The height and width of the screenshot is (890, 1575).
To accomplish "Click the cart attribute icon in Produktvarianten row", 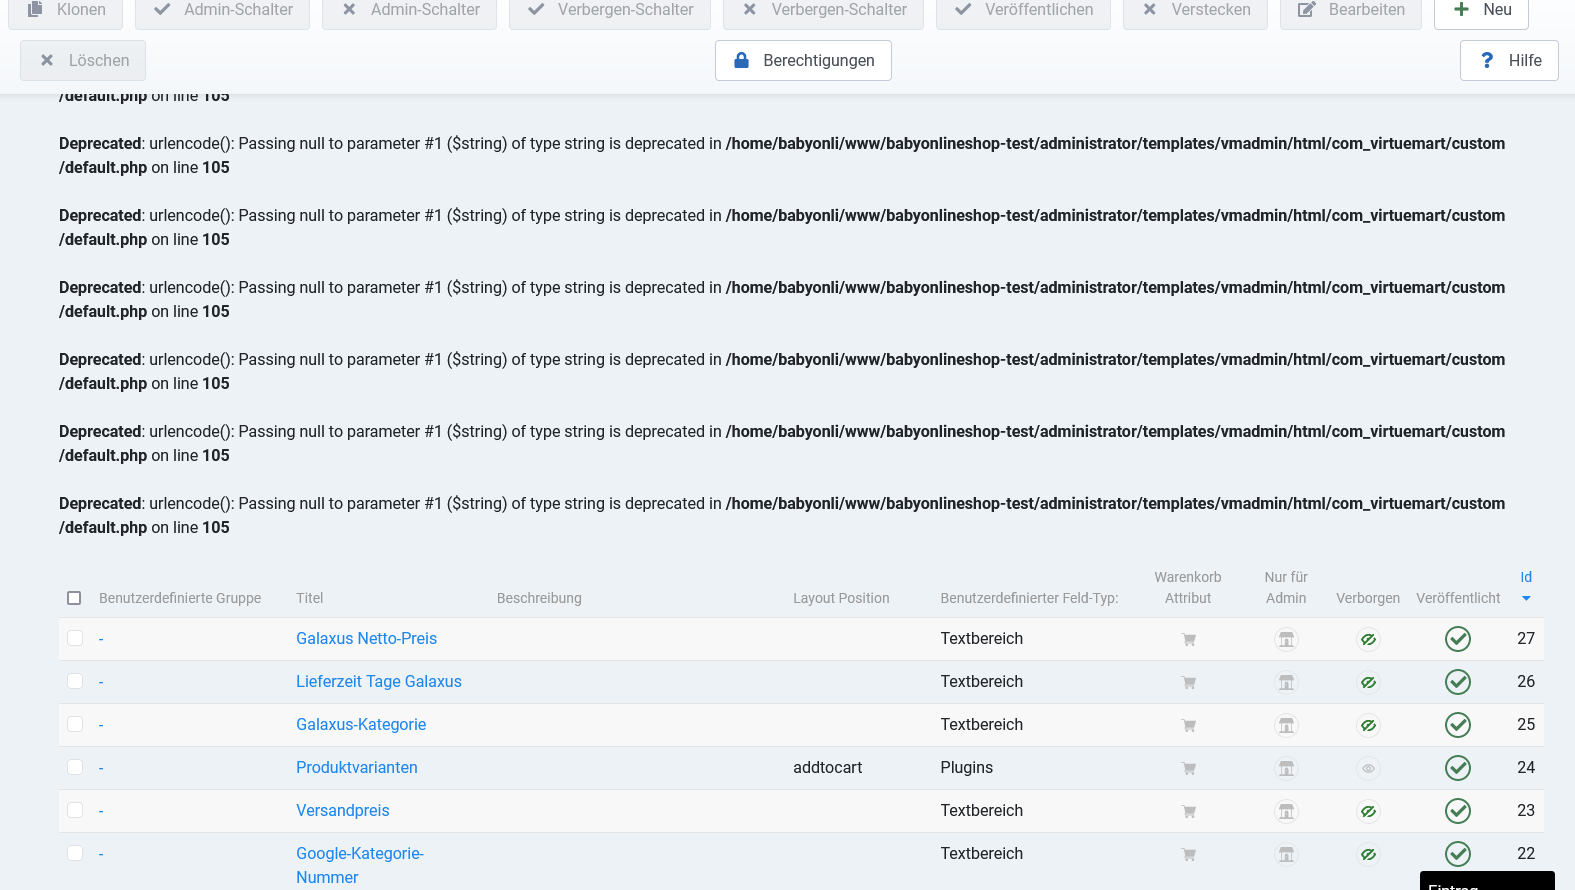I will (x=1188, y=768).
